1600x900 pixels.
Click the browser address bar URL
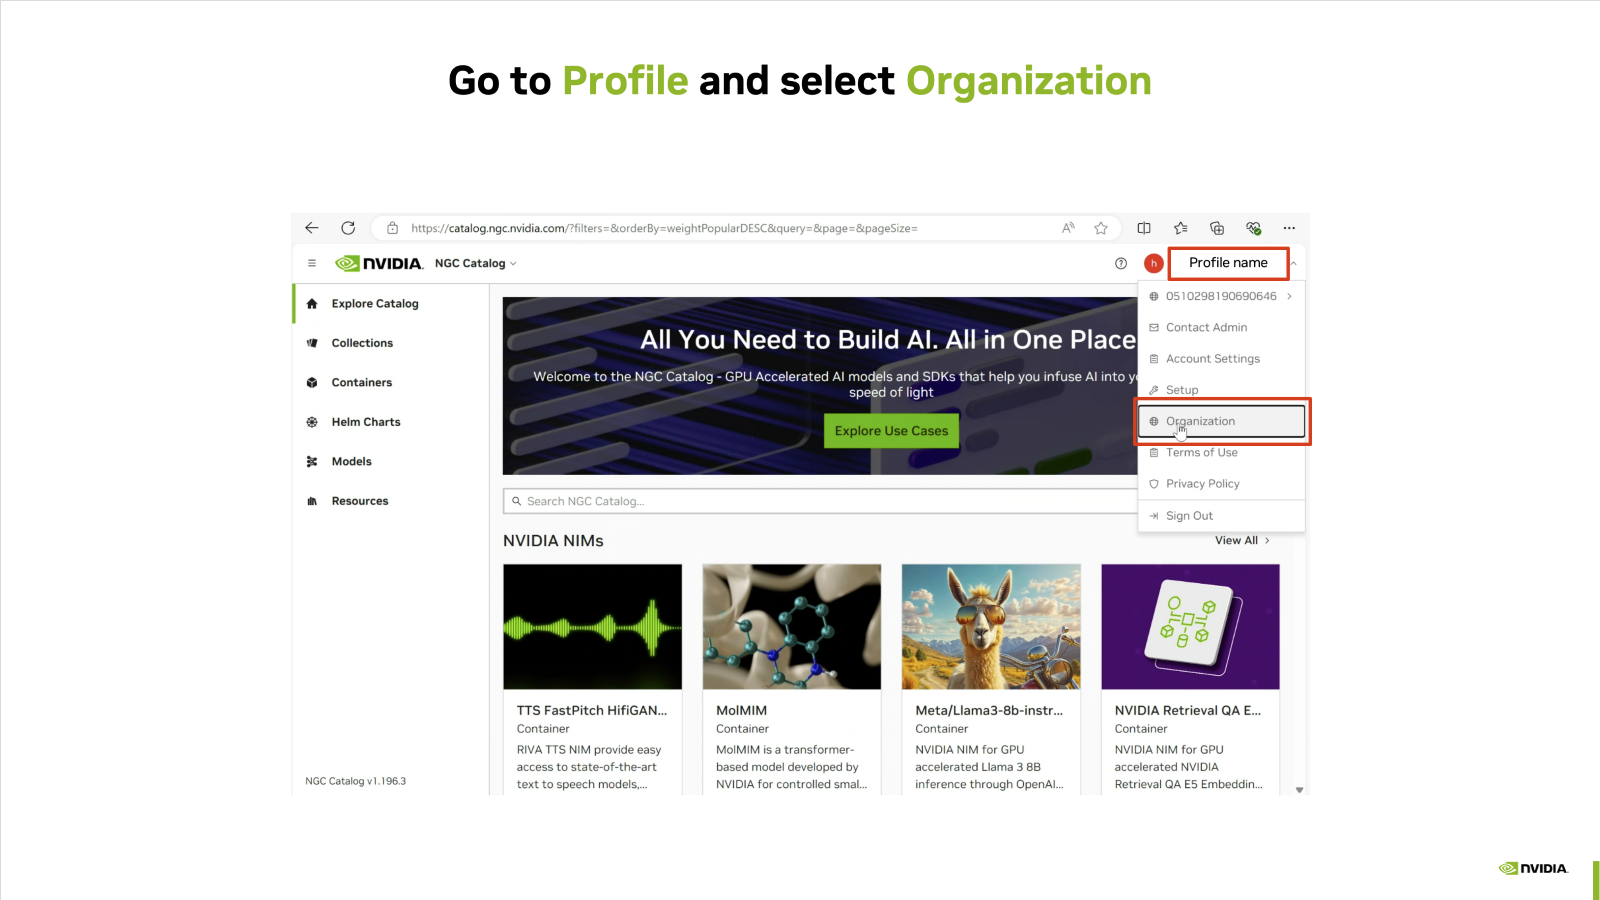[x=664, y=228]
